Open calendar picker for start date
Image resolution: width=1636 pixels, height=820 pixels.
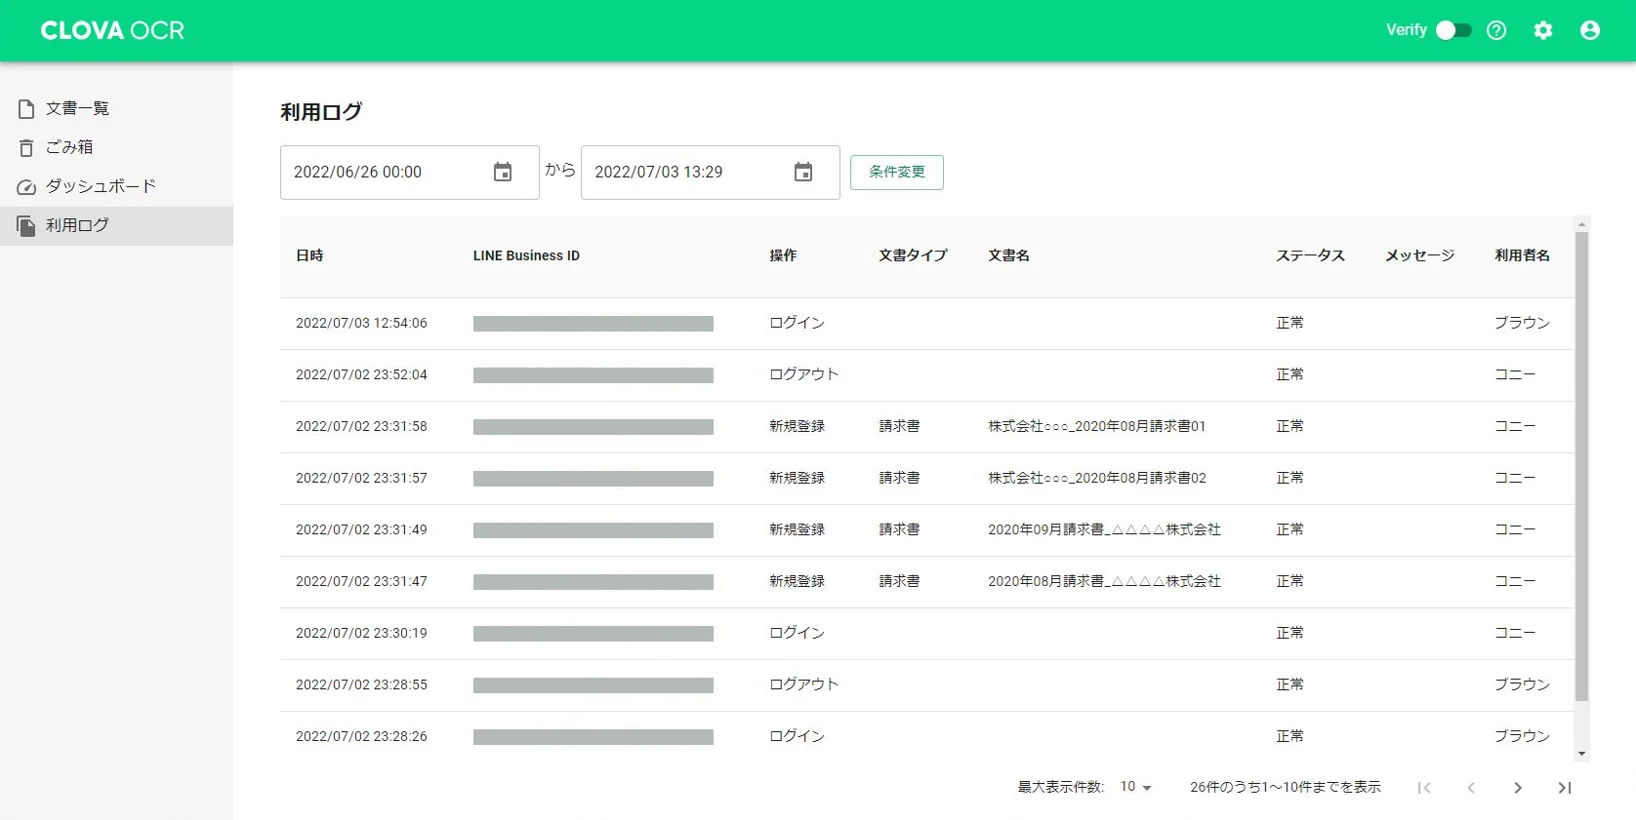[x=502, y=172]
